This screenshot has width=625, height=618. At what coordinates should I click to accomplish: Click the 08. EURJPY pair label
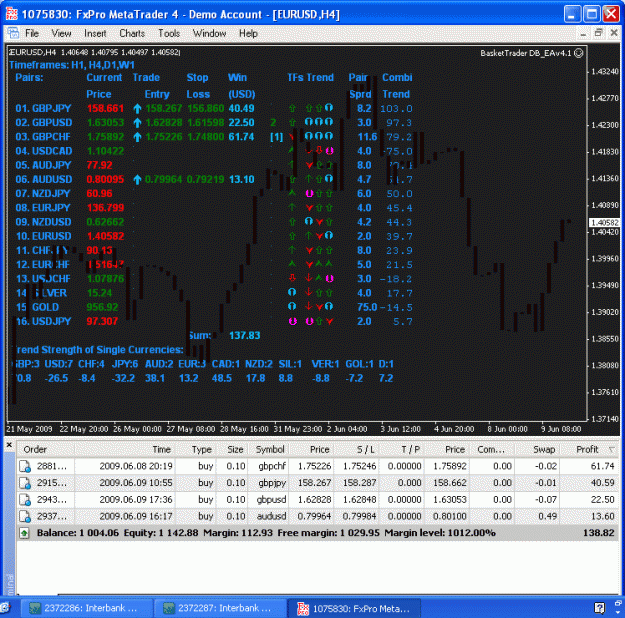(x=43, y=208)
